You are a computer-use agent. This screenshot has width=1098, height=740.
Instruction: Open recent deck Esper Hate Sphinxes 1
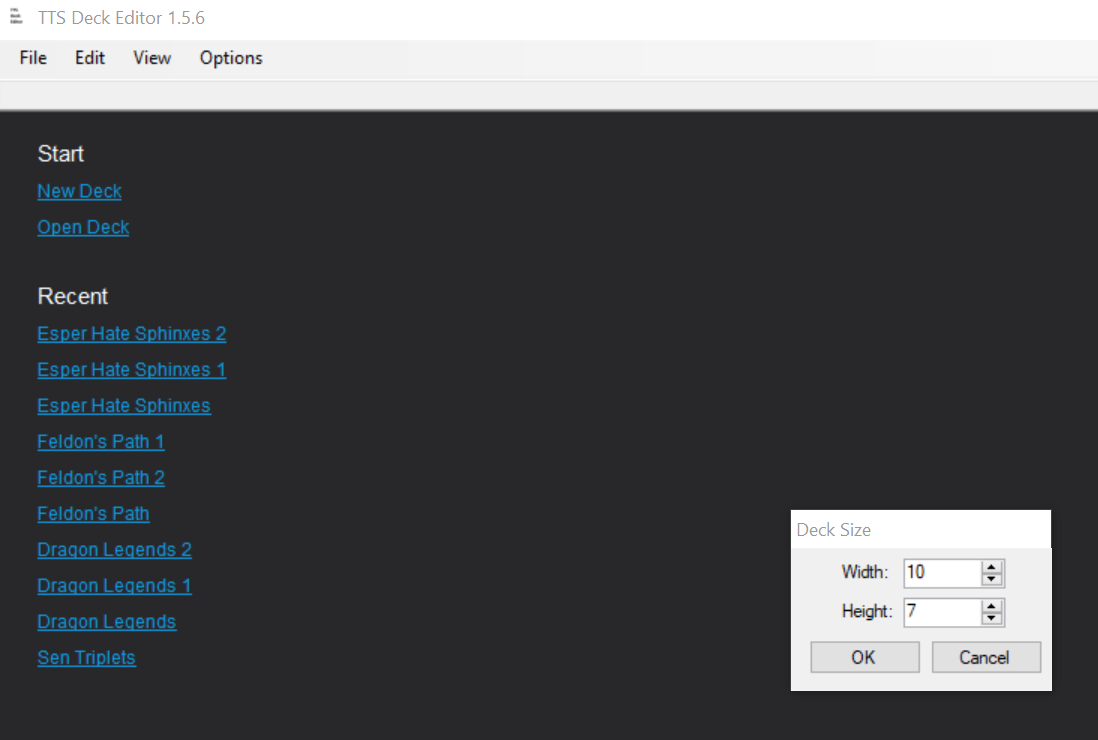[132, 369]
